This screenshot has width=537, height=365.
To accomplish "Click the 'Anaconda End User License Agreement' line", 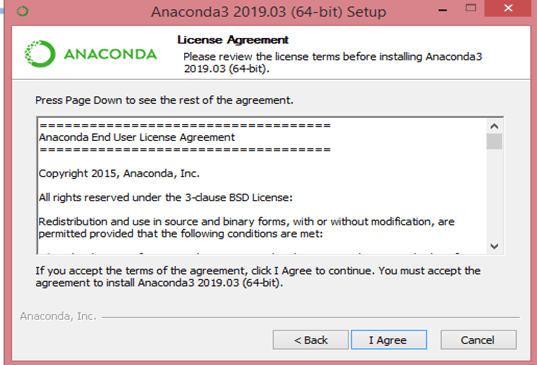I will [x=137, y=137].
